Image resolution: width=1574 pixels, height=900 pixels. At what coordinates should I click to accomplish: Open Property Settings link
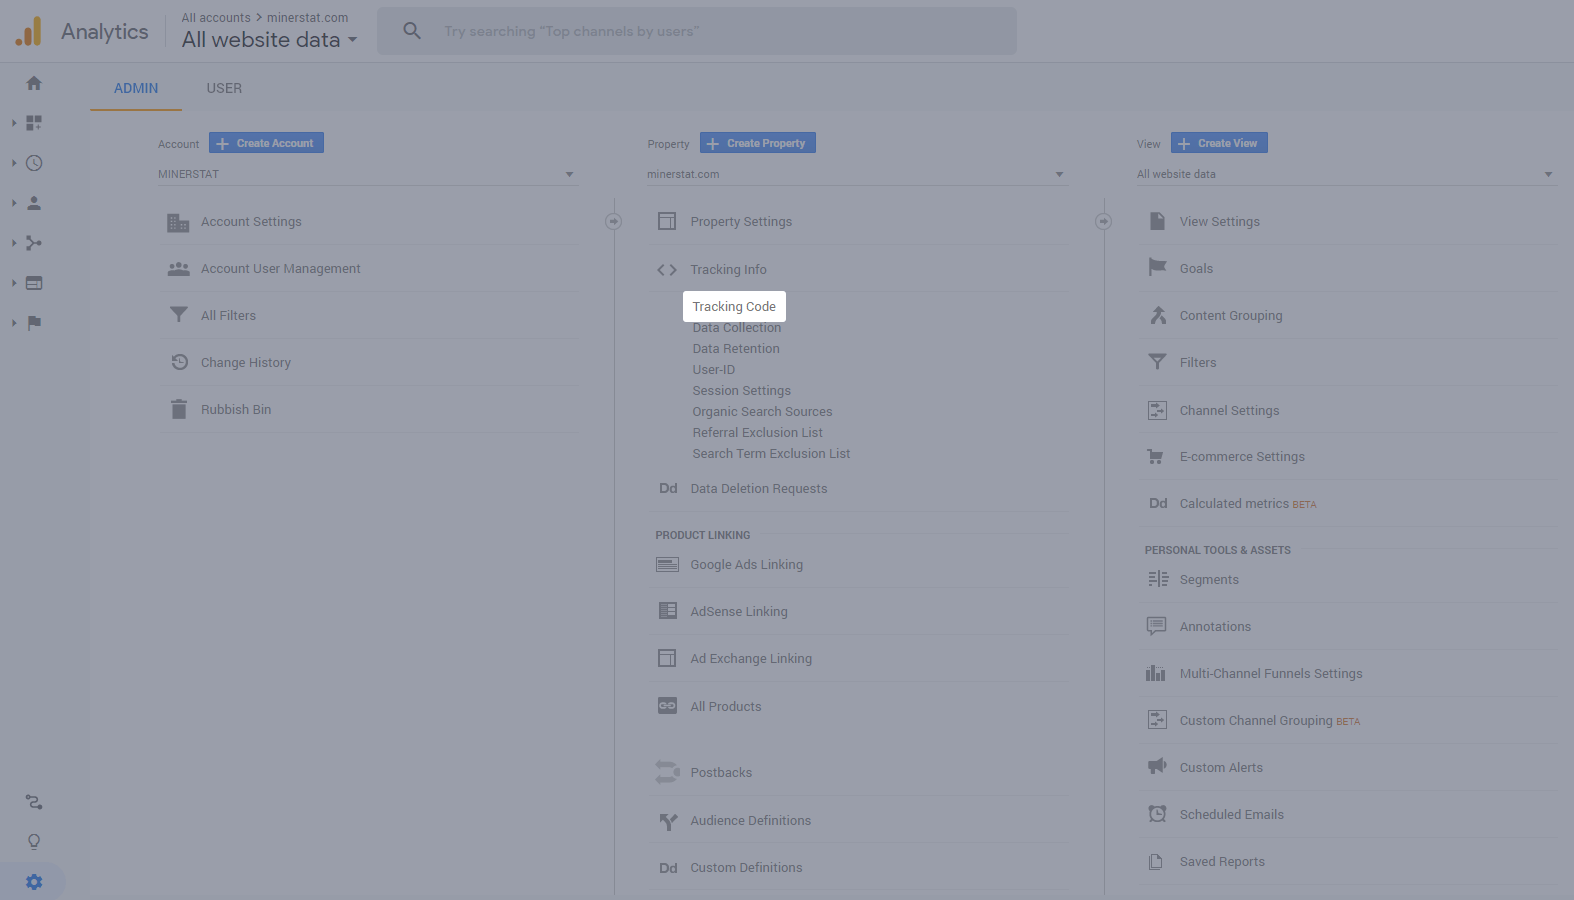(x=741, y=222)
